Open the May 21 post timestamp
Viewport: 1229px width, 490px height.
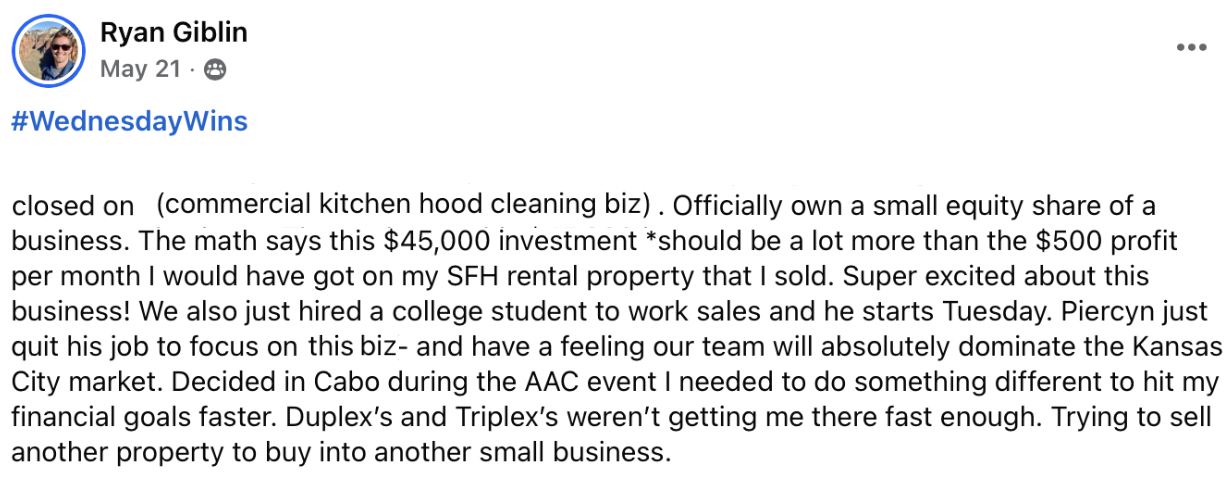click(x=140, y=69)
